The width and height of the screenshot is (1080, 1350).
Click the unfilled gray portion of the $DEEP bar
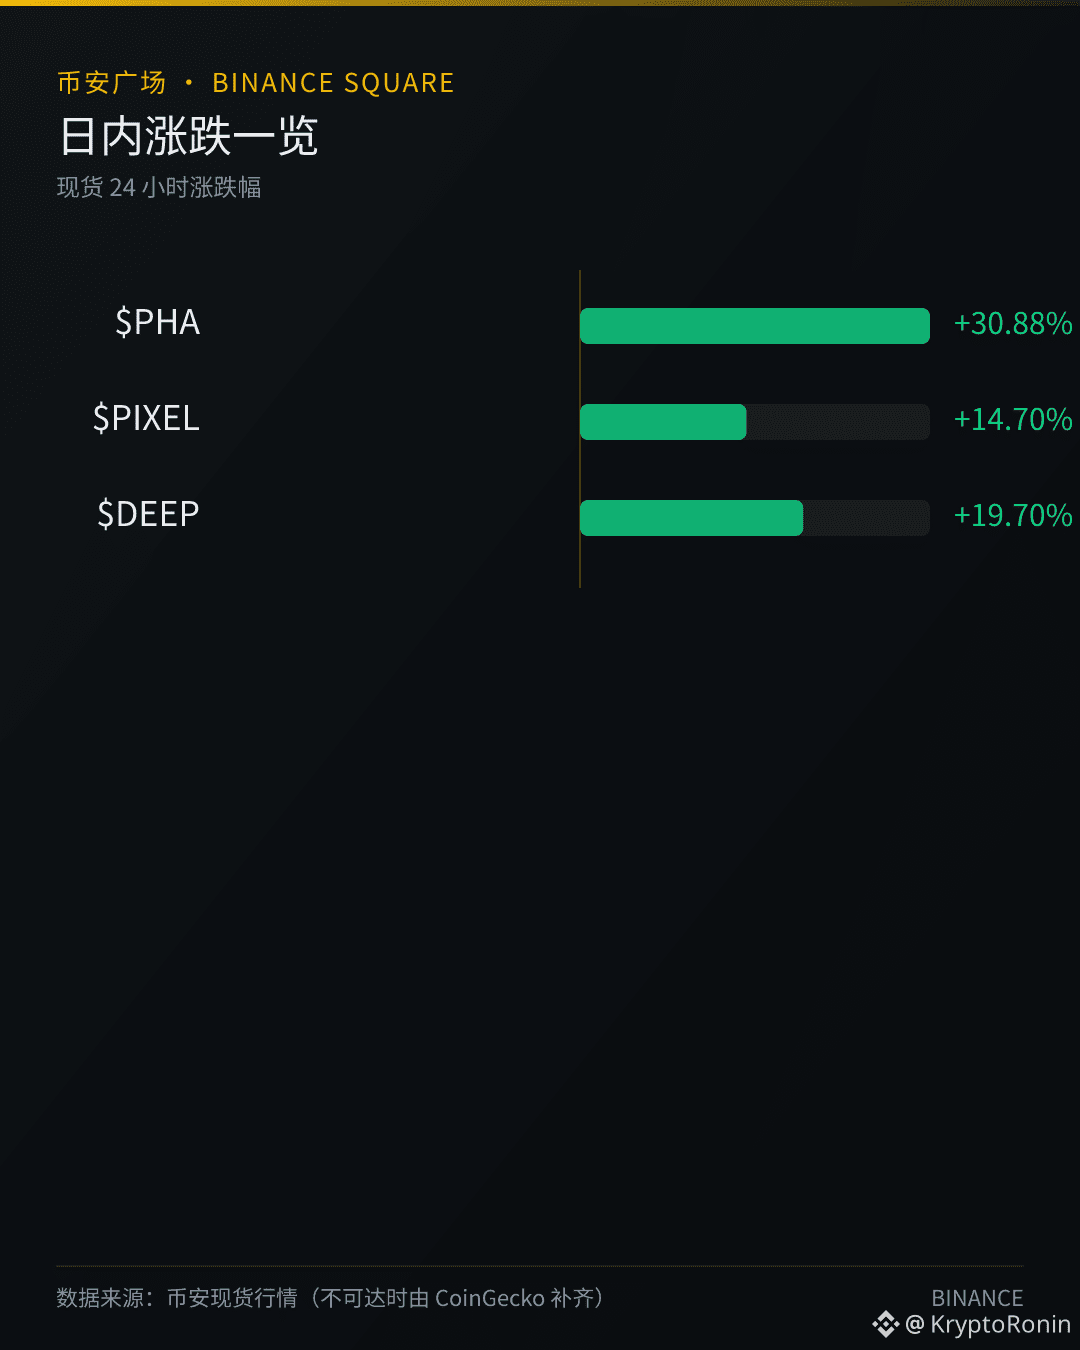pyautogui.click(x=866, y=518)
